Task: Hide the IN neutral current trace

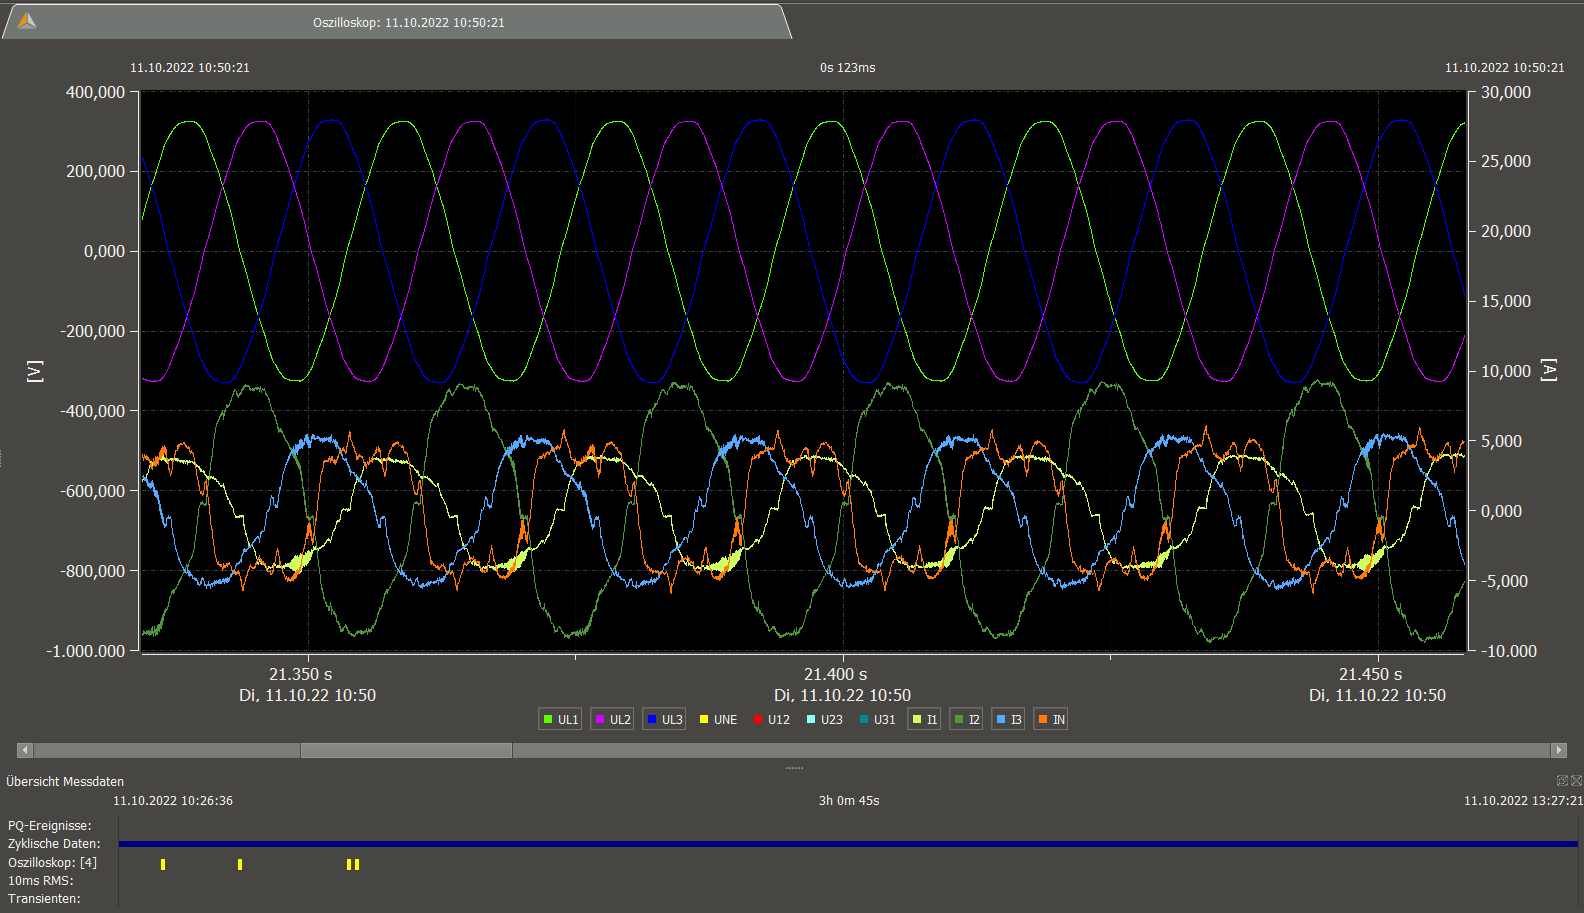Action: (x=1051, y=719)
